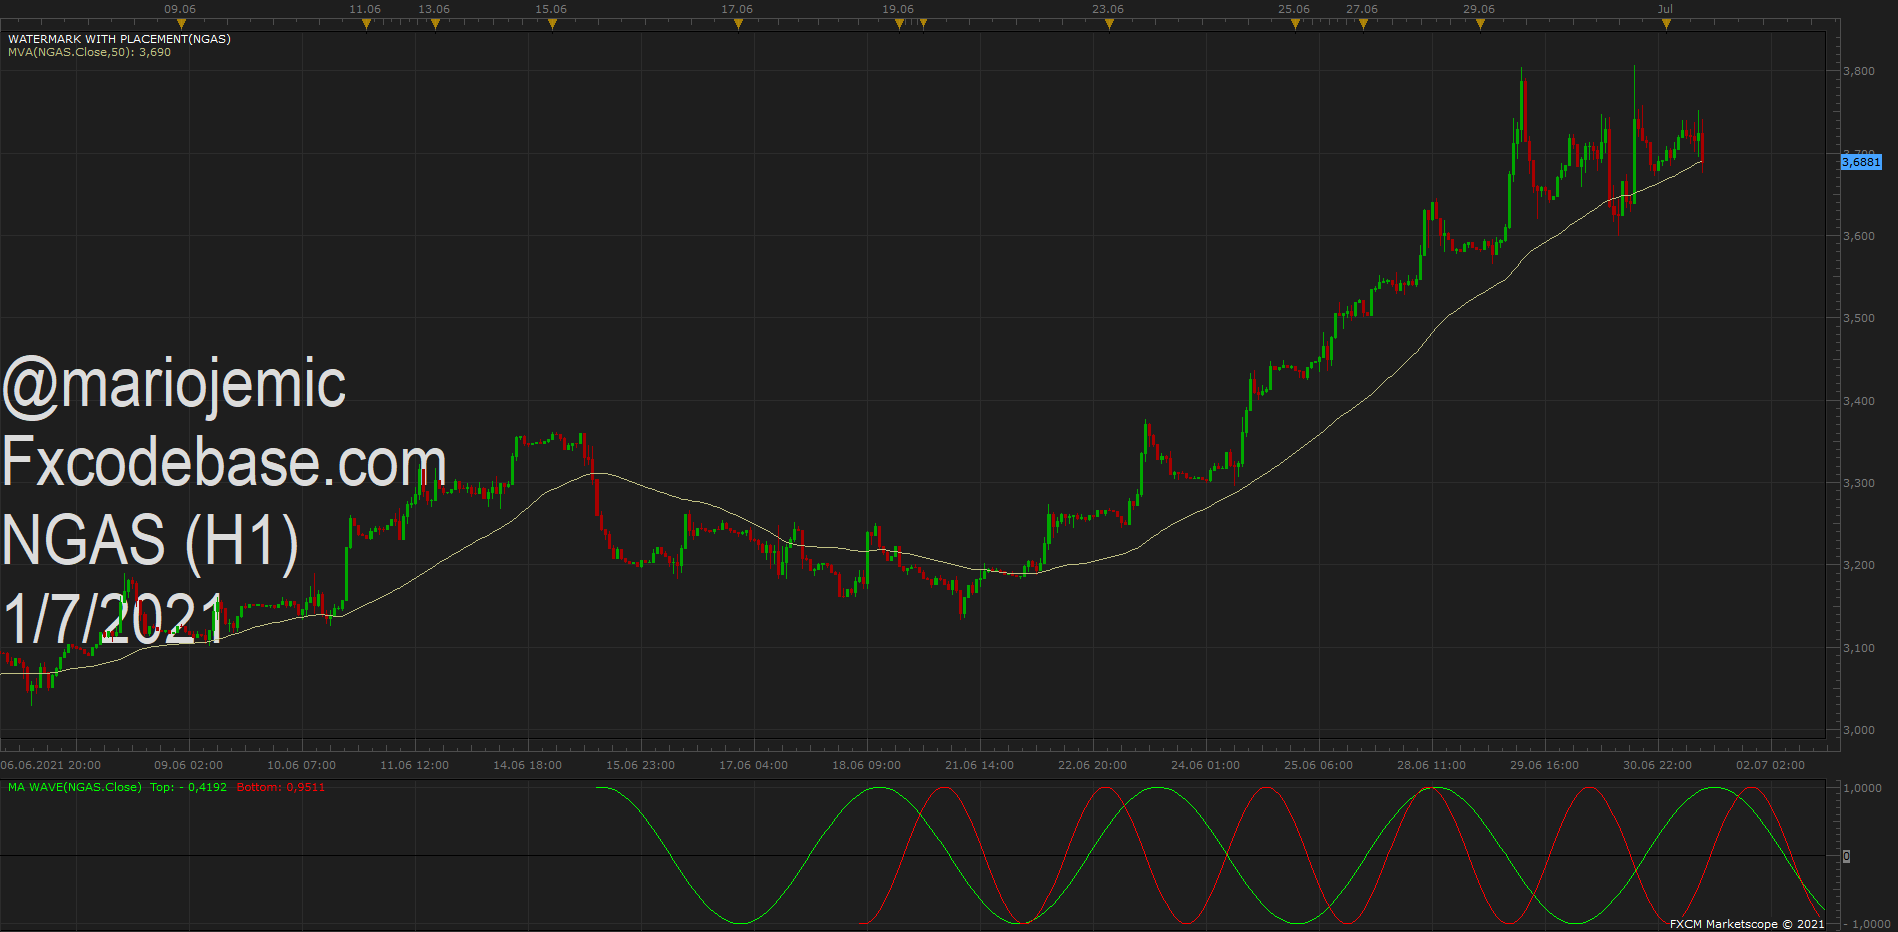Click the 24.06 01:00 time axis label

pyautogui.click(x=1205, y=765)
